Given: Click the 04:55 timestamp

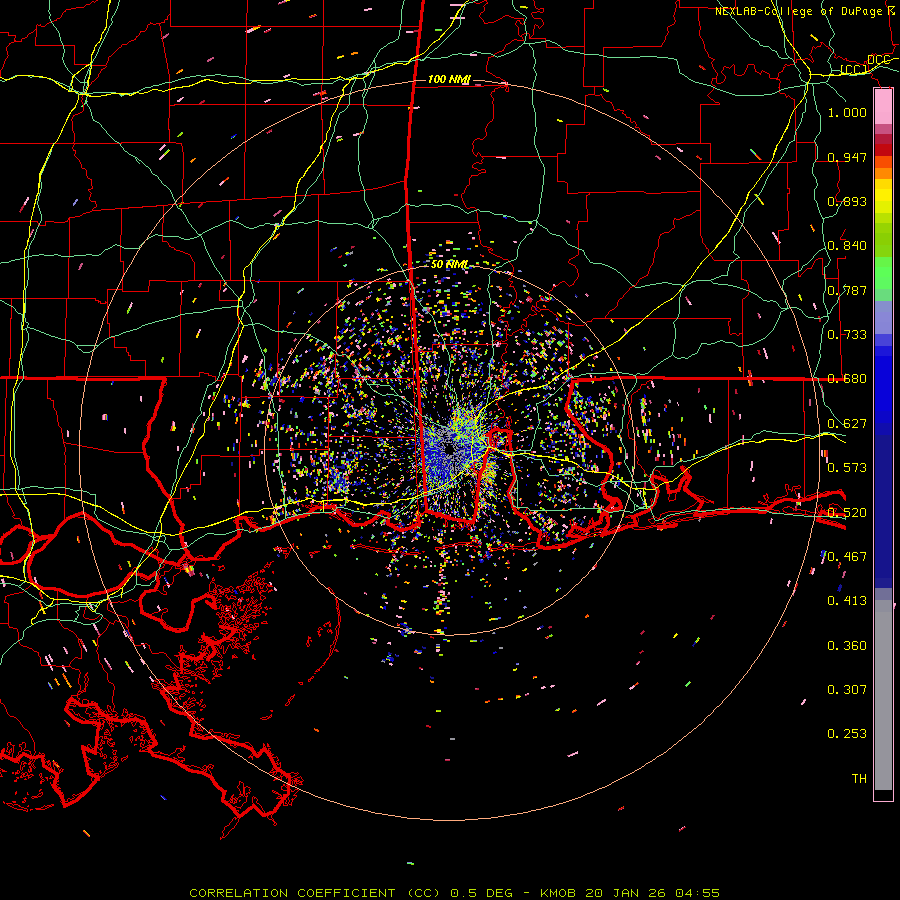Looking at the screenshot, I should pos(697,893).
